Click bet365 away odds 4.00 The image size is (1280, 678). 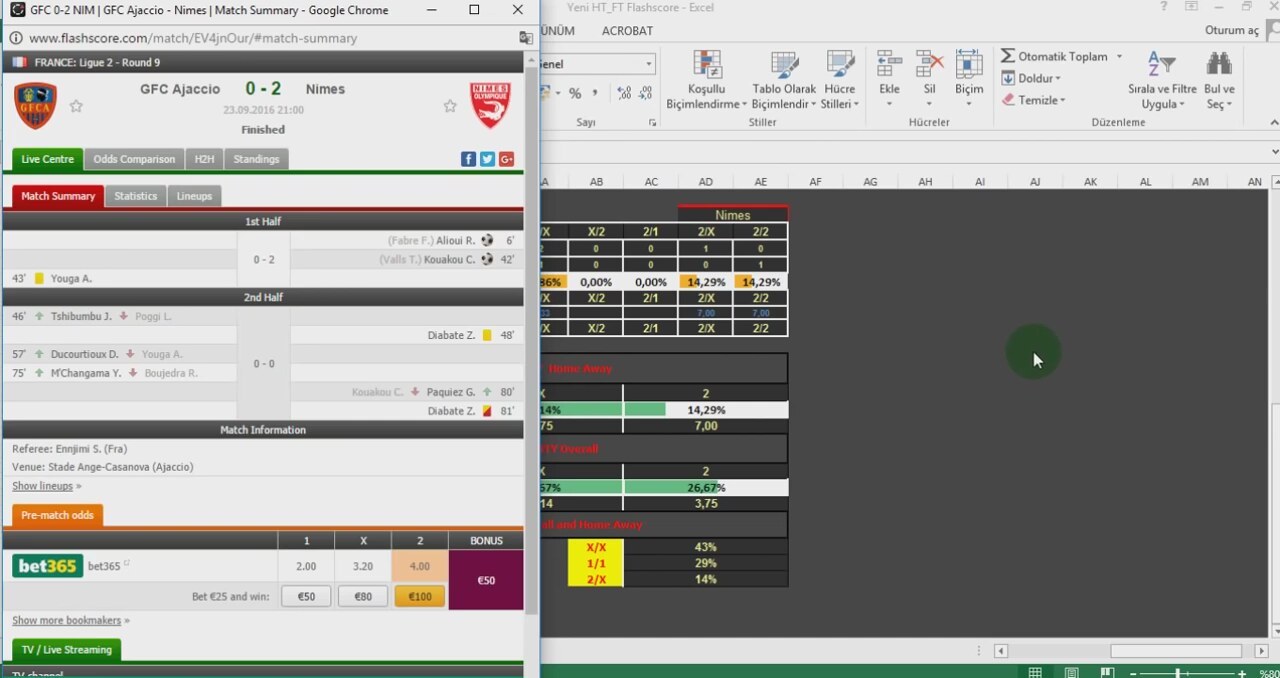(420, 566)
